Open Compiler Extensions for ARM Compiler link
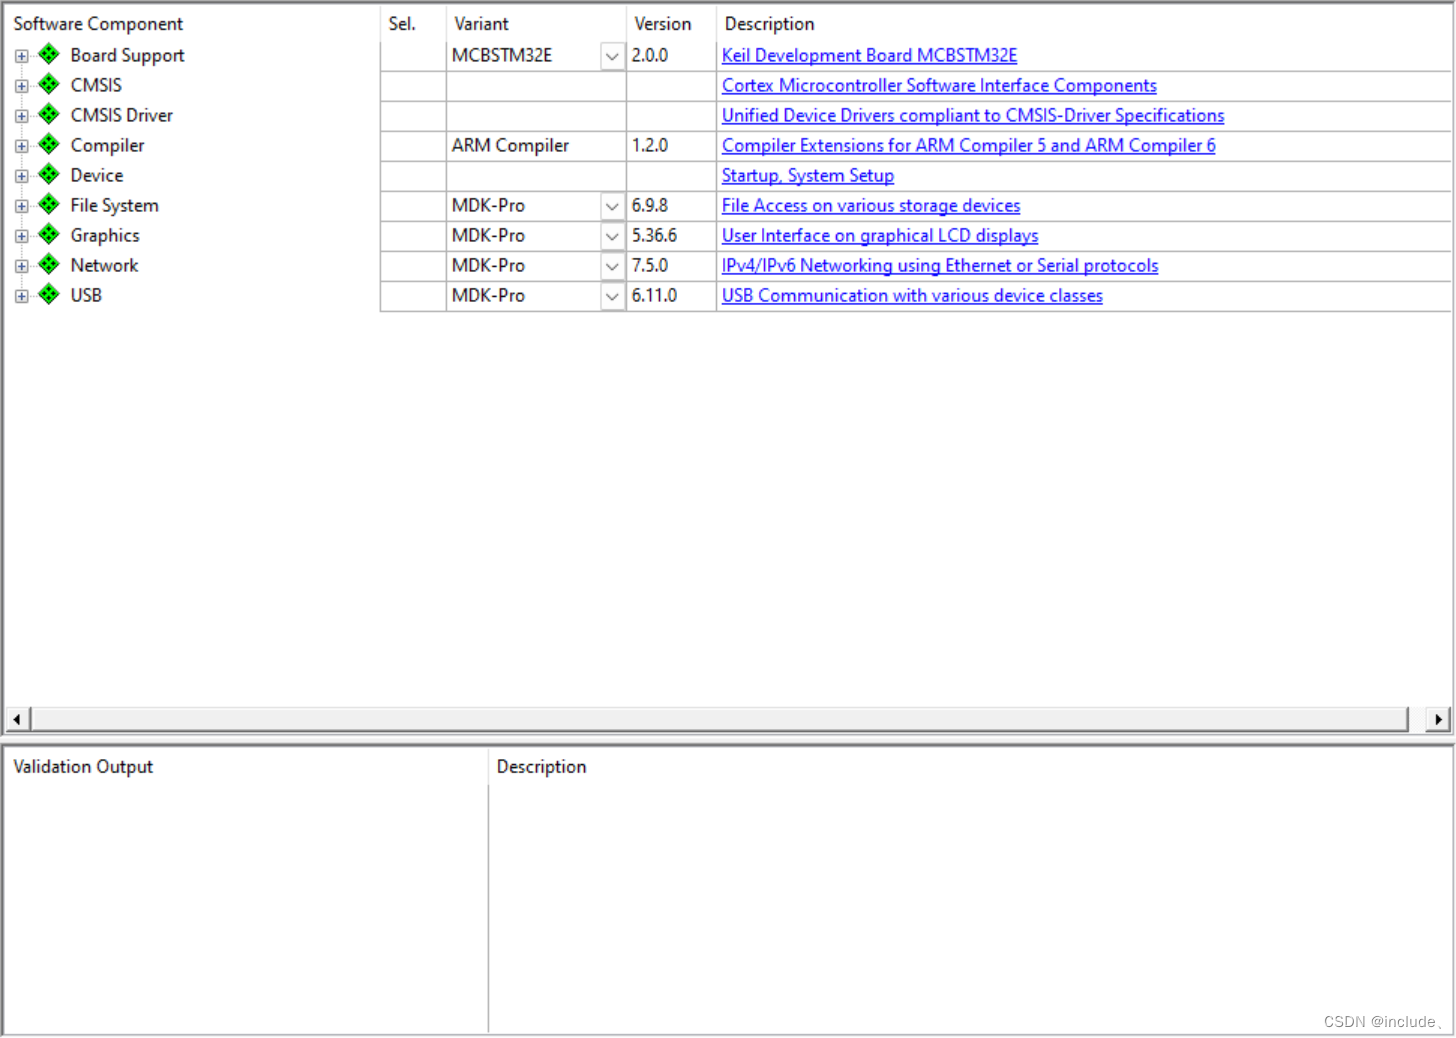Viewport: 1456px width, 1038px height. 969,145
